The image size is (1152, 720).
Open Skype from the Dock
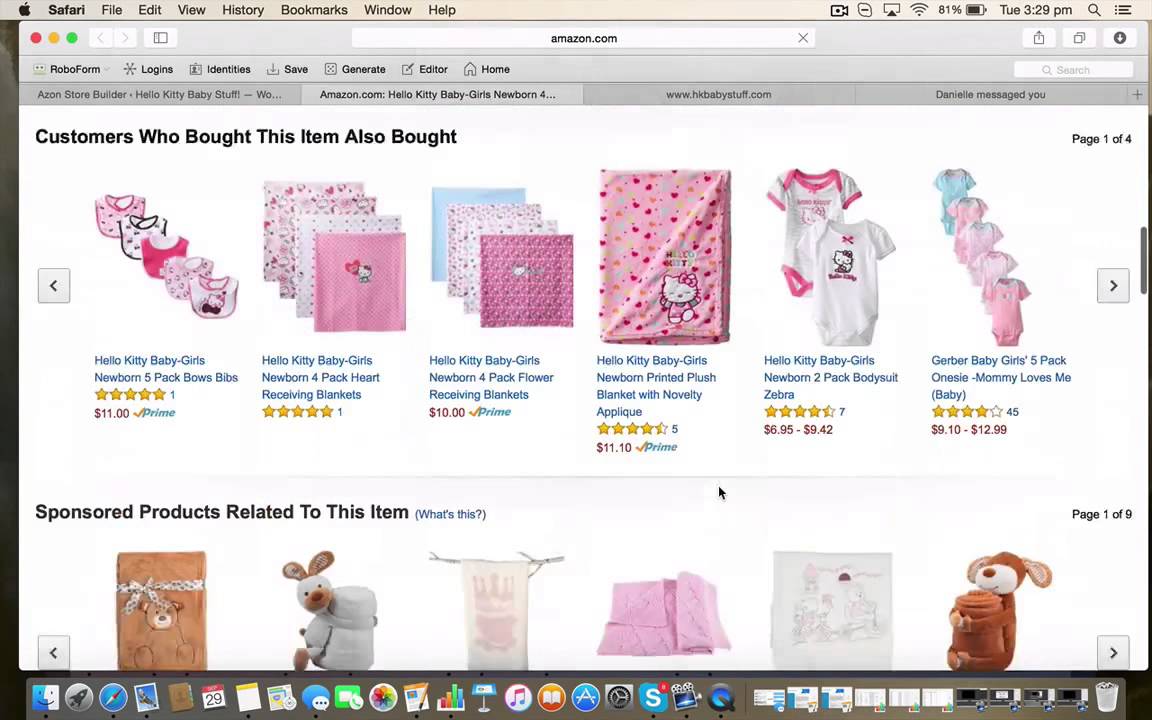pos(652,696)
